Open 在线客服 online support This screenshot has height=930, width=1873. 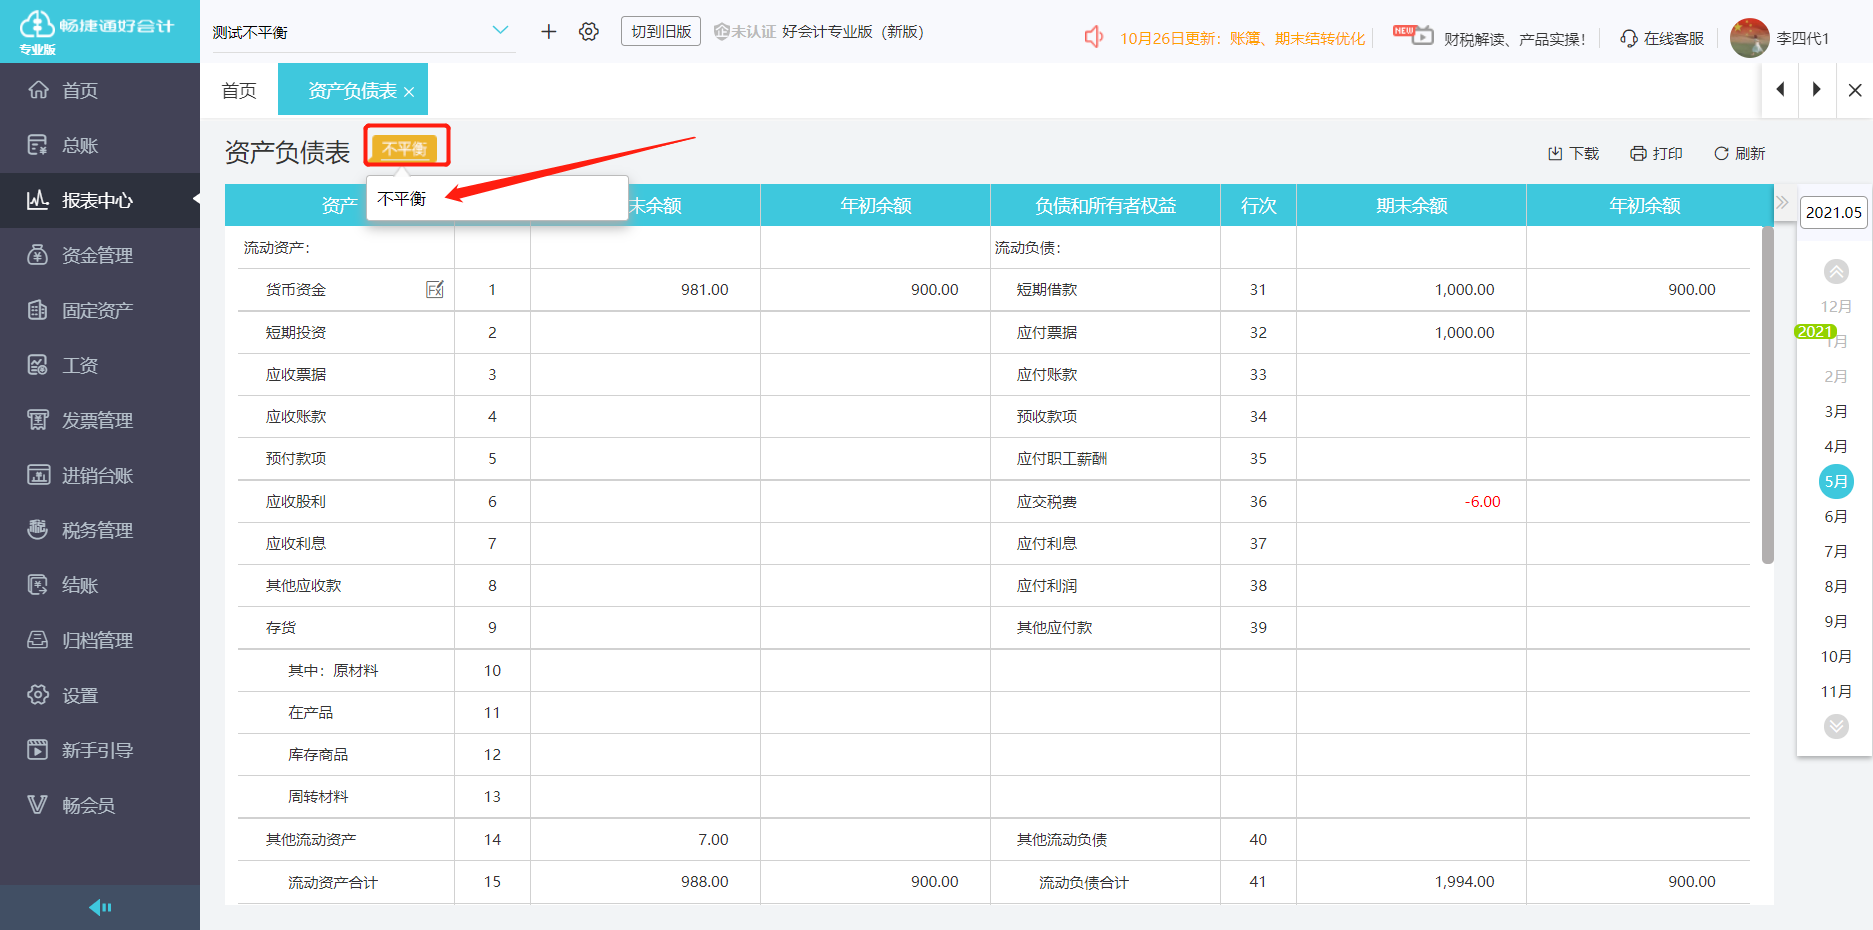[1662, 38]
